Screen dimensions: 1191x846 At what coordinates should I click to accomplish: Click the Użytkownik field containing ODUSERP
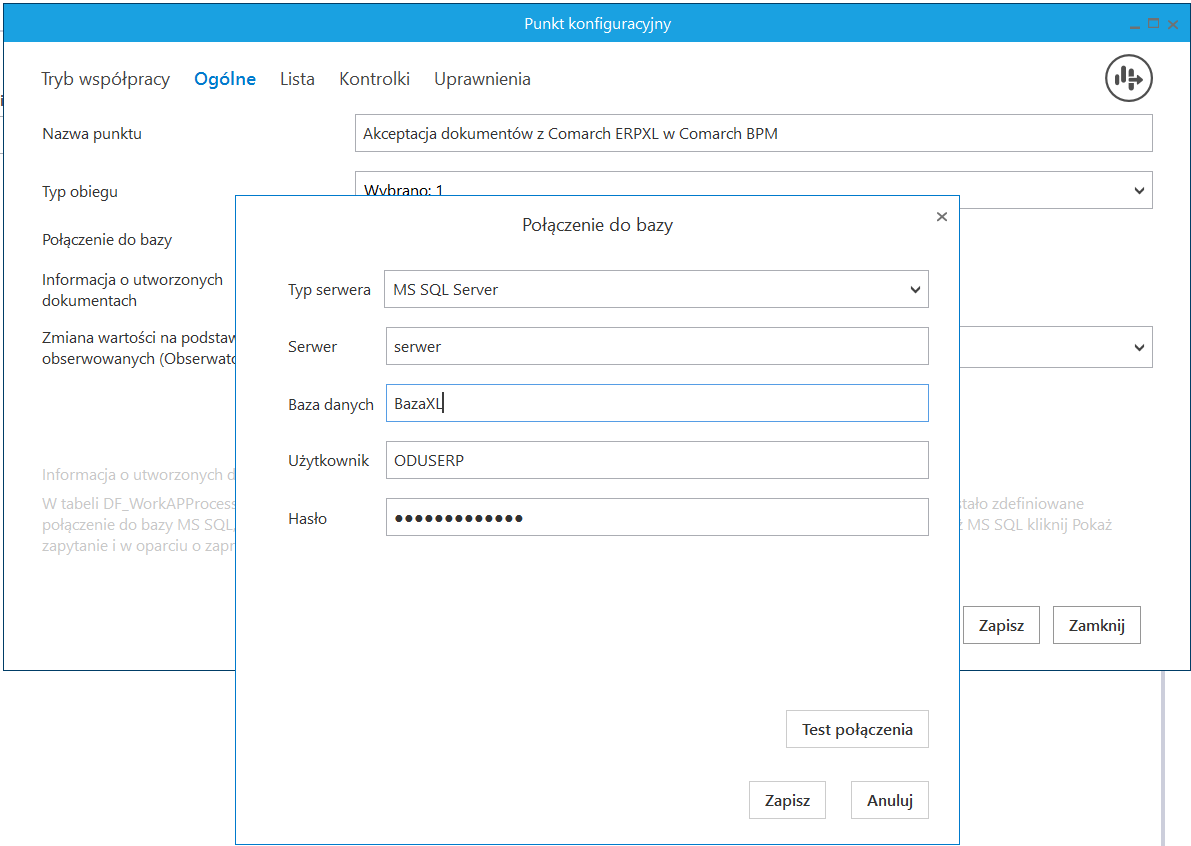656,460
